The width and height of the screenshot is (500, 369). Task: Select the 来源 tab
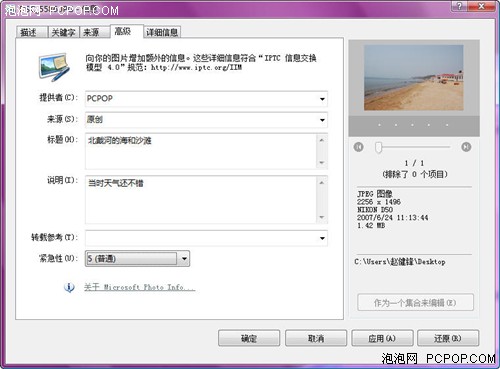coord(94,32)
